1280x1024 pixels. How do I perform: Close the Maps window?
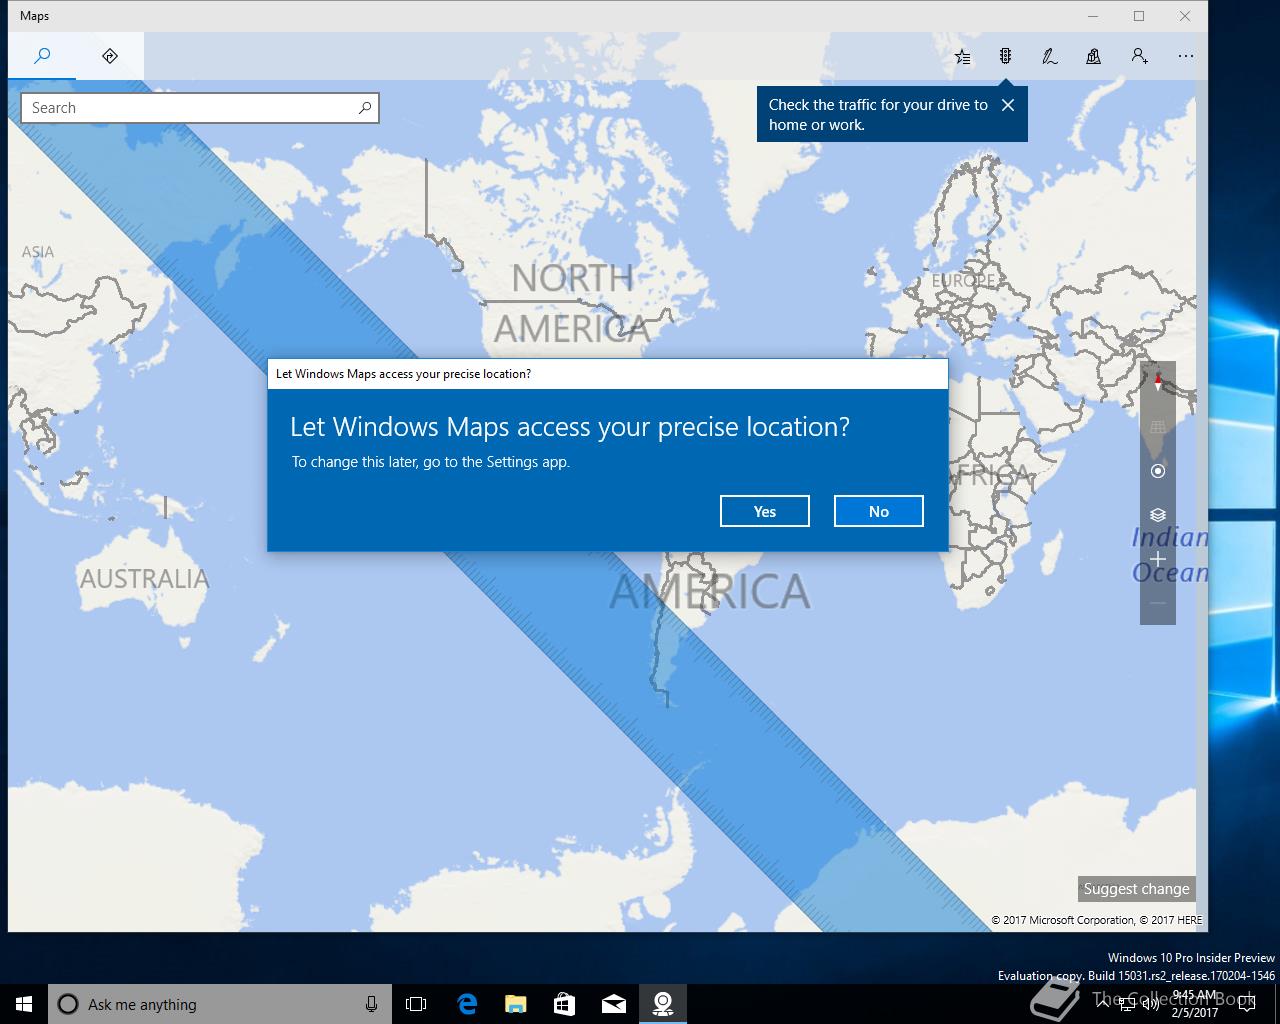click(x=1185, y=16)
